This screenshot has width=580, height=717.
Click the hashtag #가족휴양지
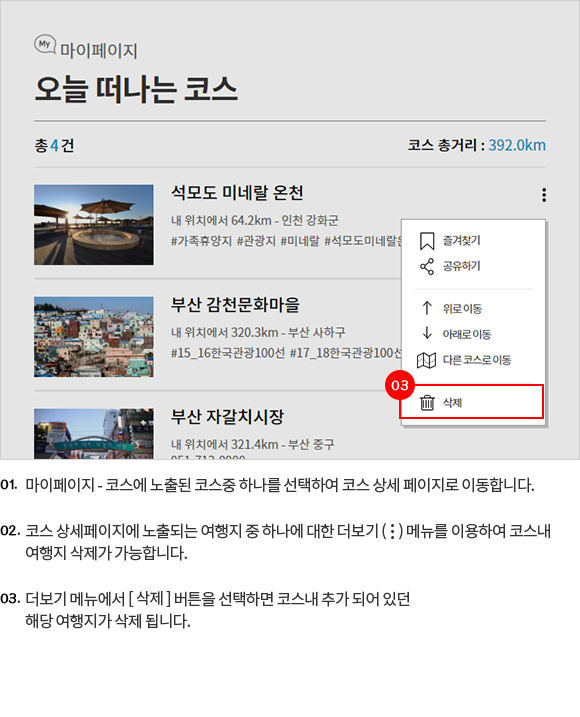[201, 241]
